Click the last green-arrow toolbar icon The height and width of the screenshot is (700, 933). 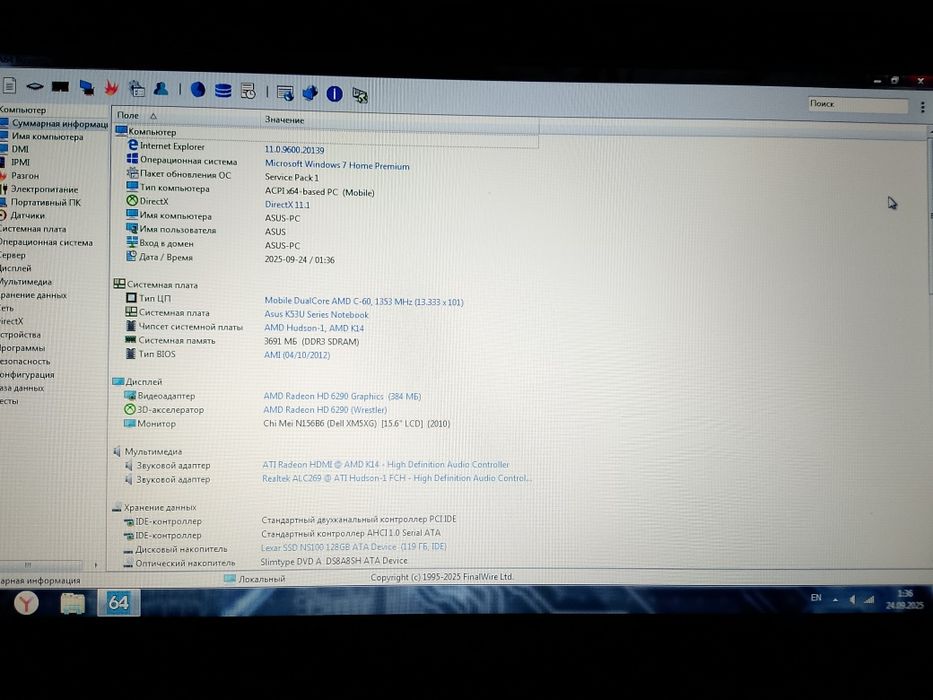(360, 95)
